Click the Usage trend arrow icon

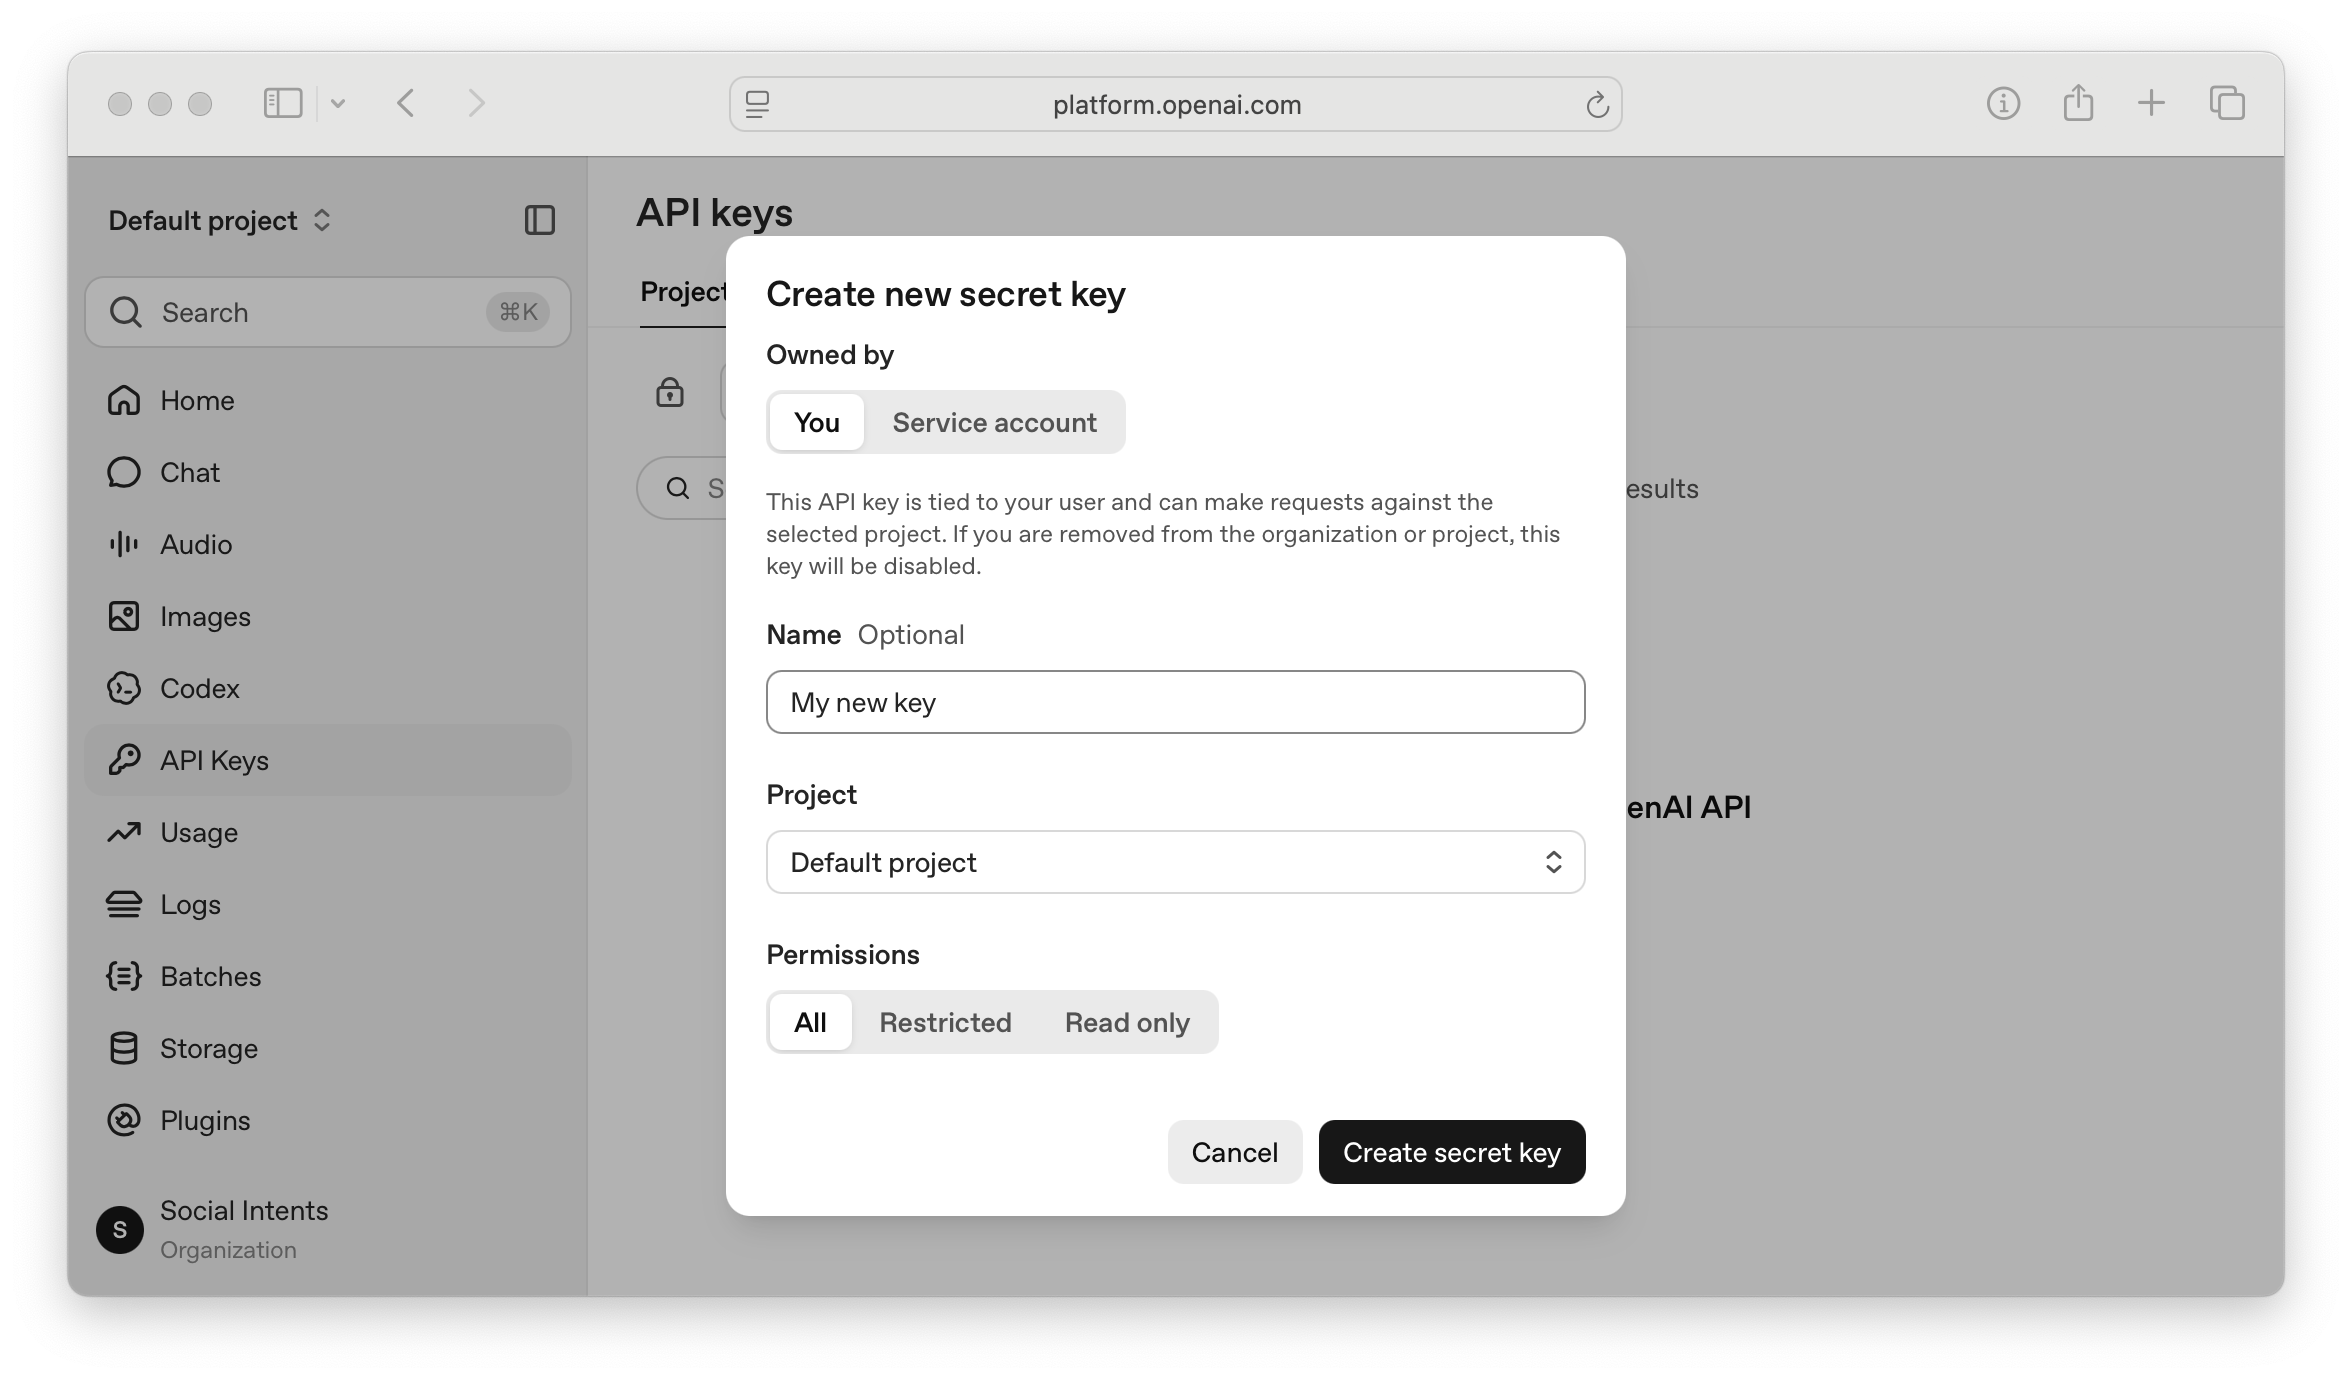[124, 832]
